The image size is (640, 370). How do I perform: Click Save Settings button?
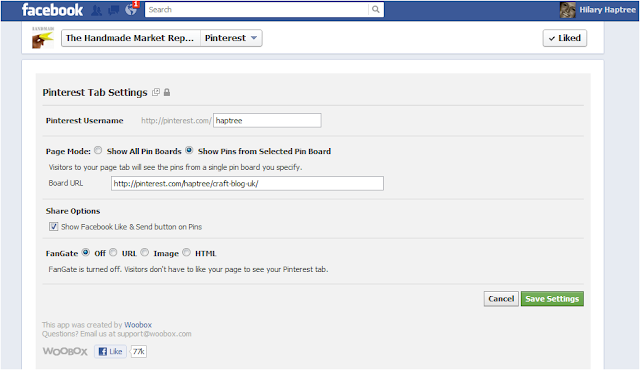552,299
